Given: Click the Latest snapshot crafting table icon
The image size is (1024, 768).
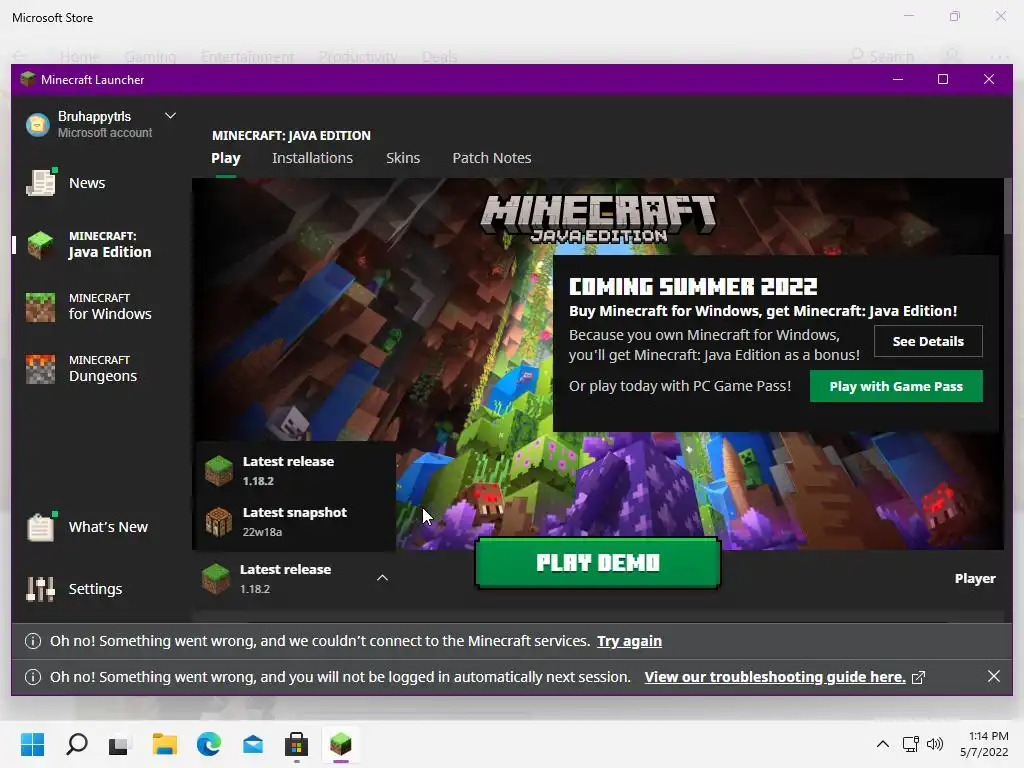Looking at the screenshot, I should pyautogui.click(x=219, y=522).
